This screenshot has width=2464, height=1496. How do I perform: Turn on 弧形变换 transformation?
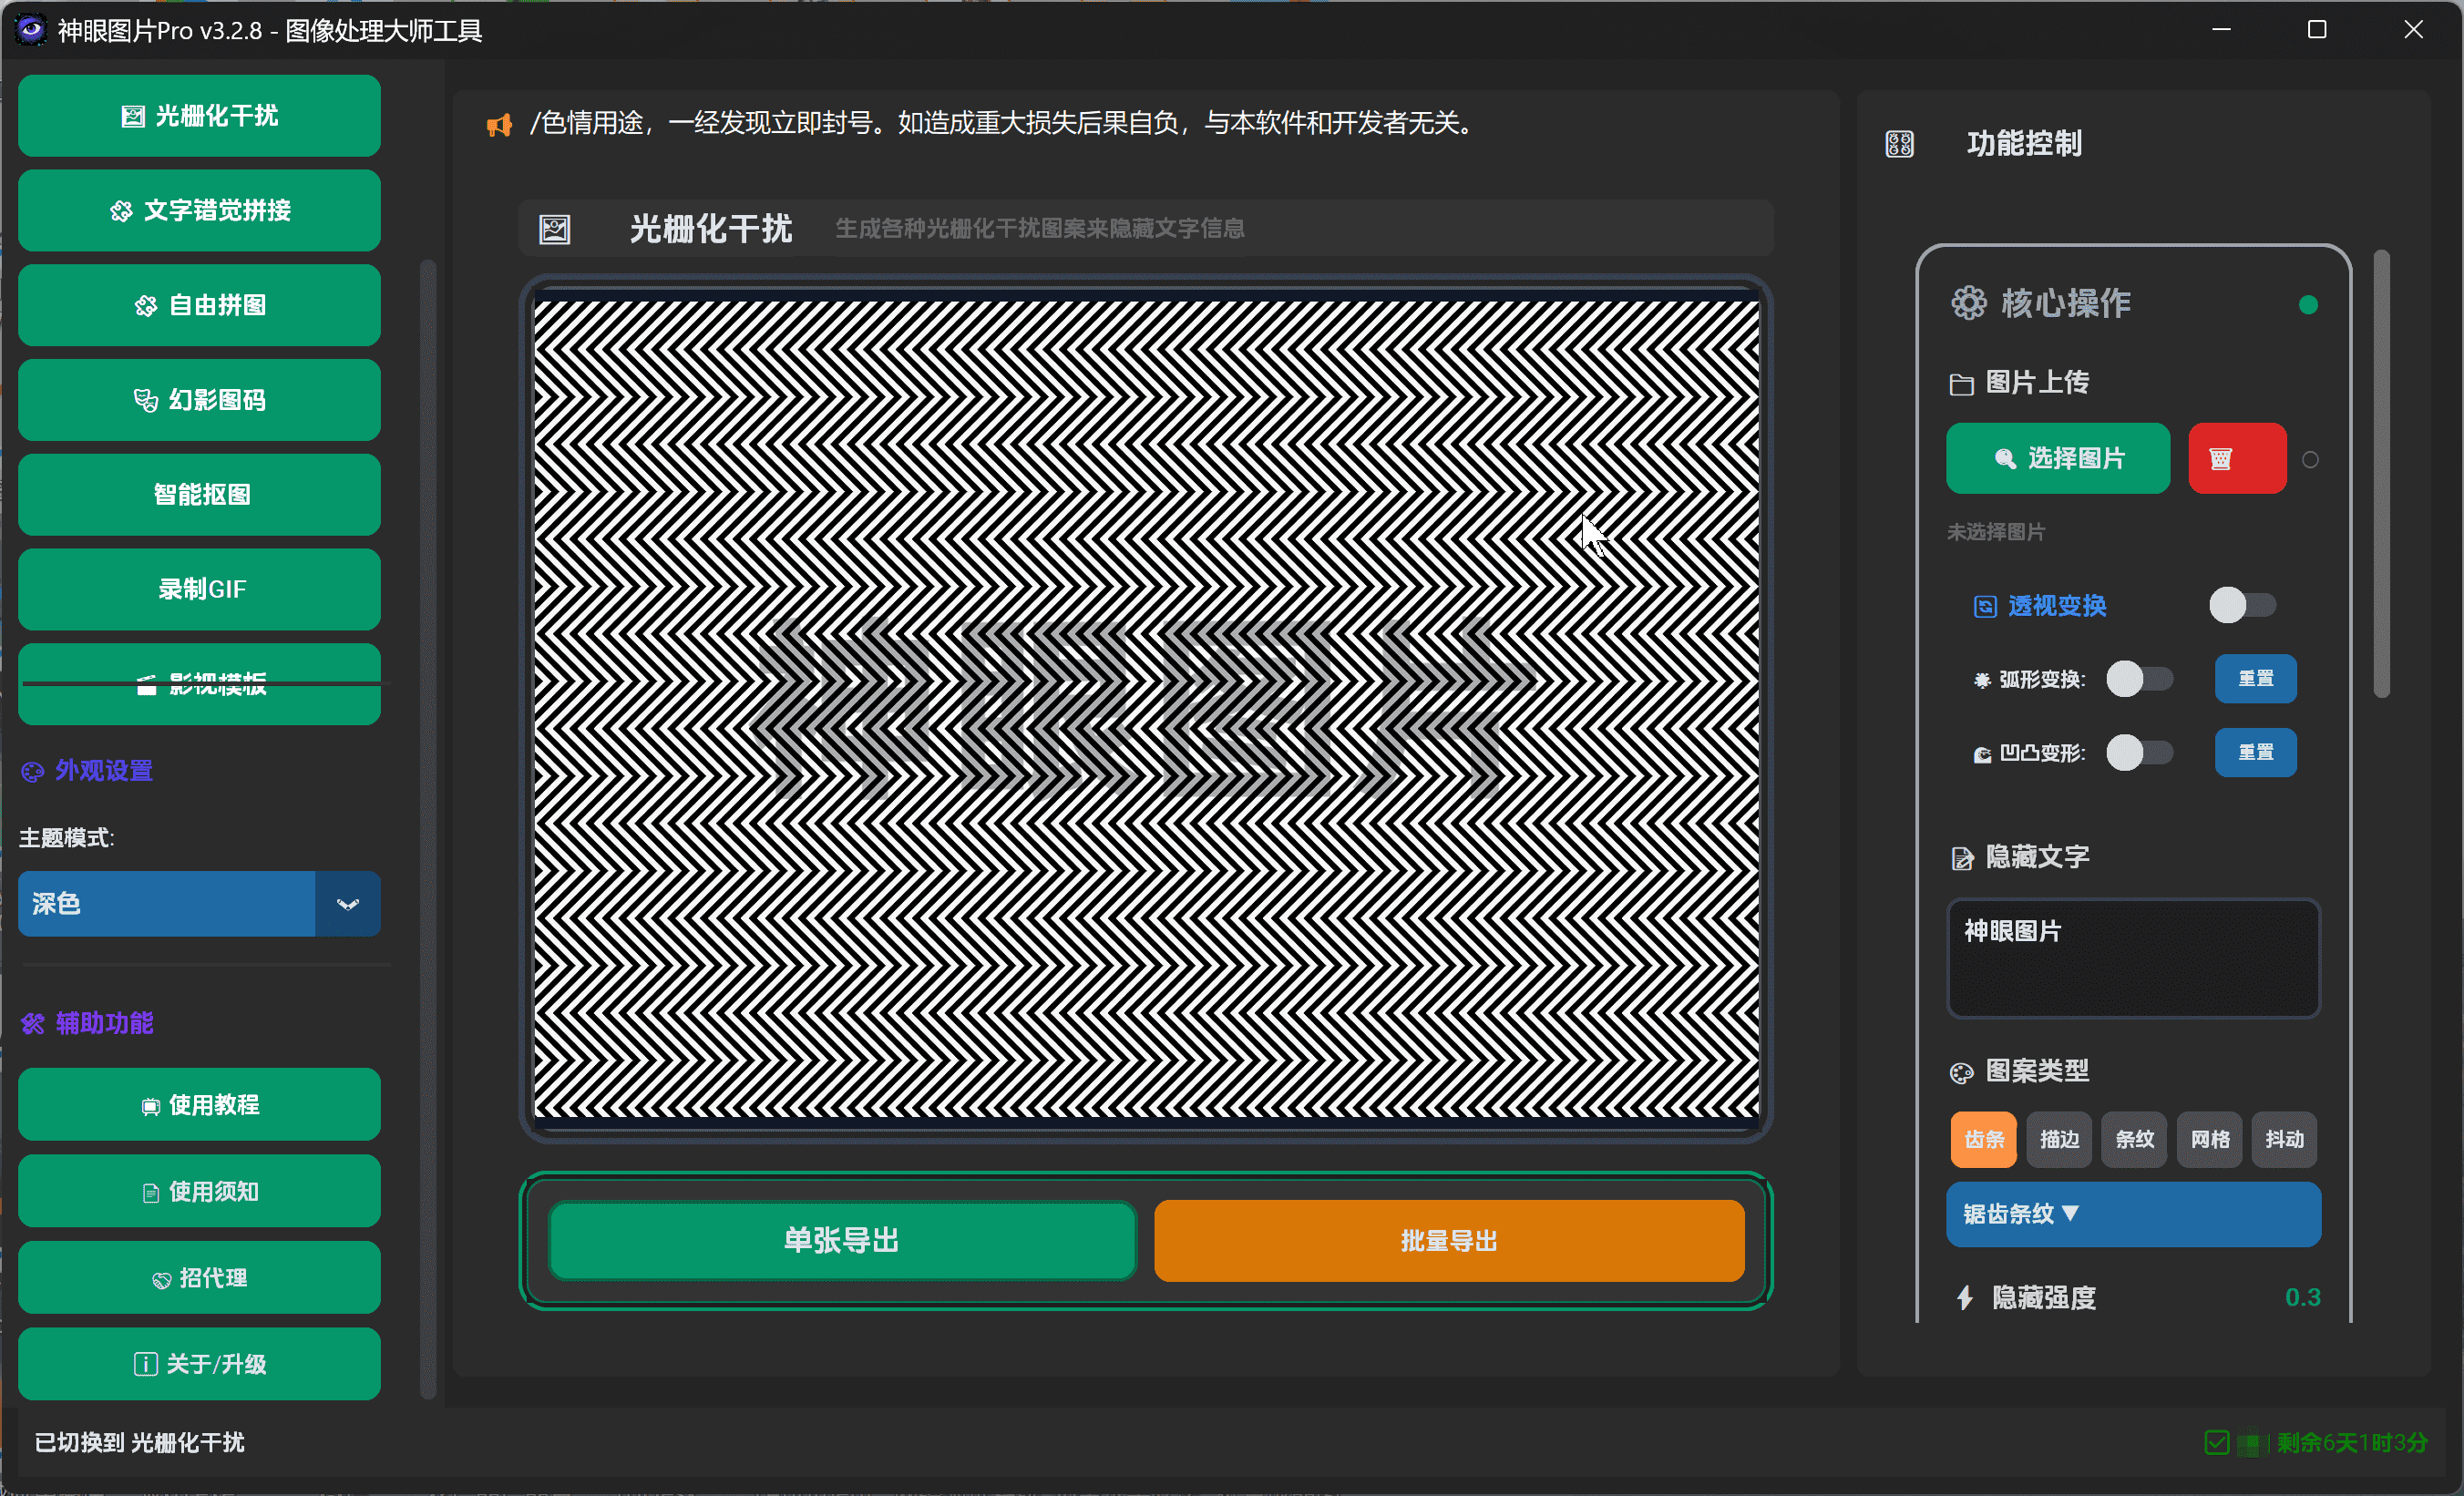pos(2140,679)
